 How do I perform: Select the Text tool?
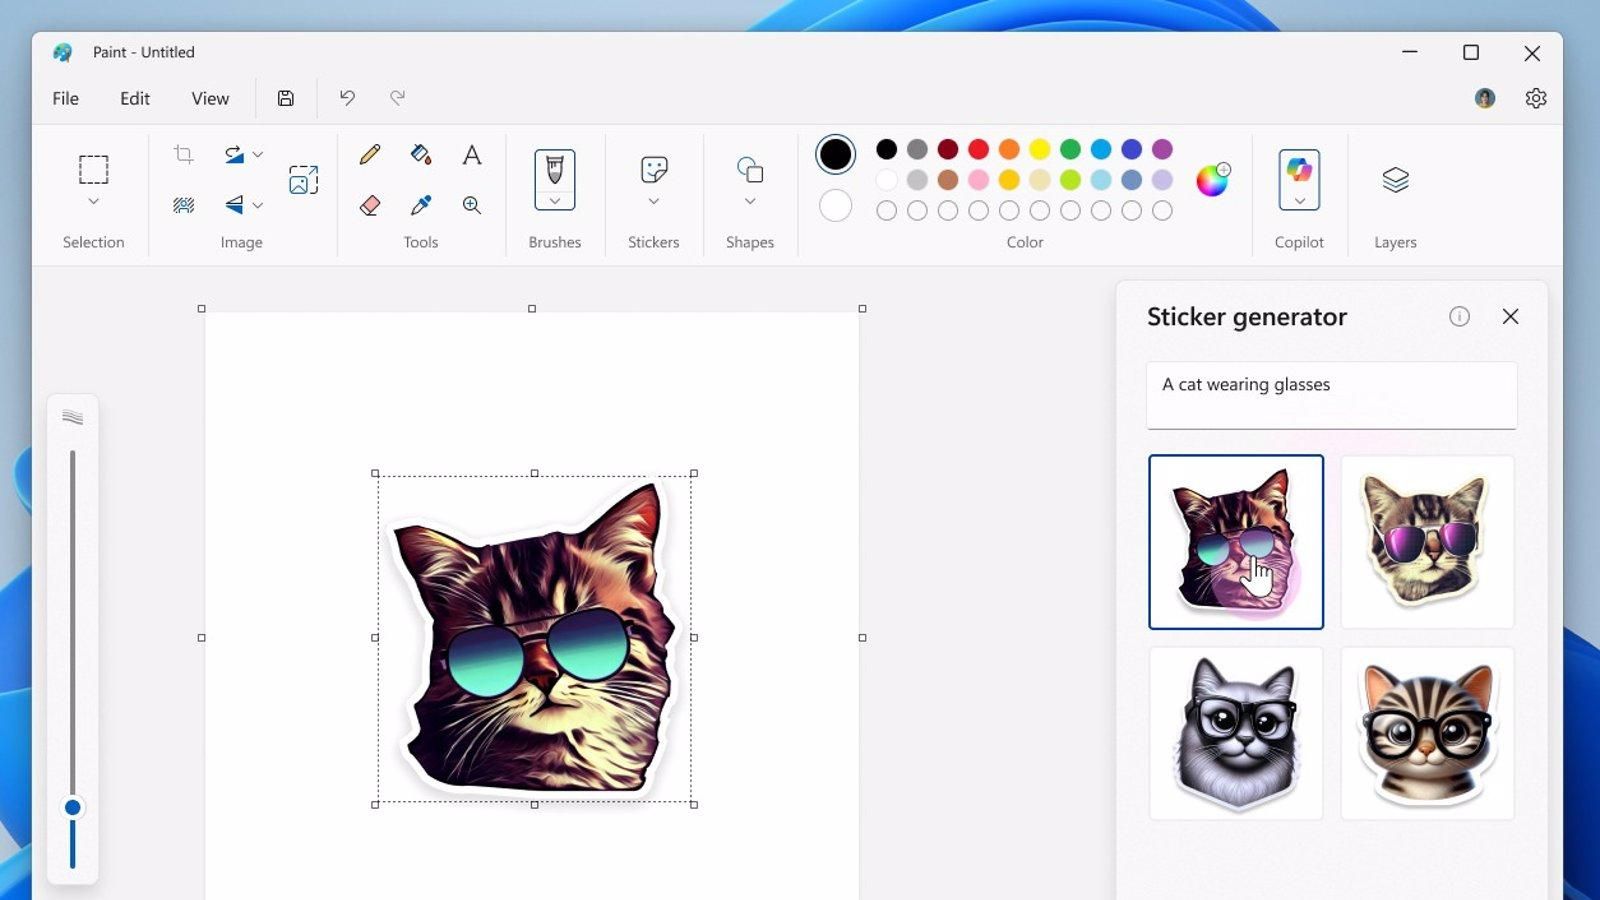click(x=471, y=154)
